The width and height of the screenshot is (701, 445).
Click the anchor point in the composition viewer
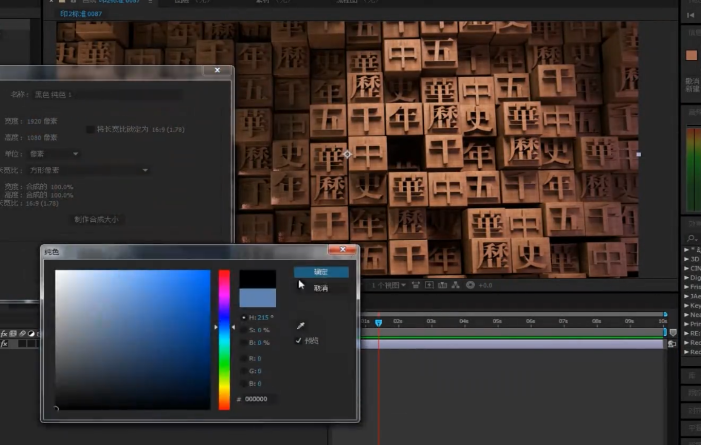point(347,154)
